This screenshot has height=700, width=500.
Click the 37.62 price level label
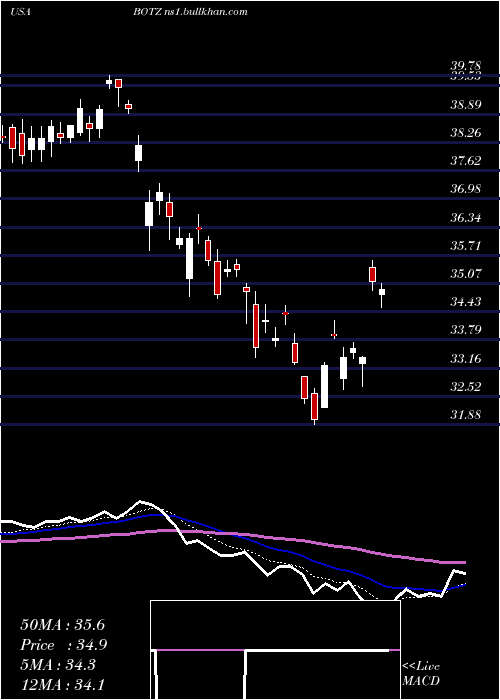(466, 161)
